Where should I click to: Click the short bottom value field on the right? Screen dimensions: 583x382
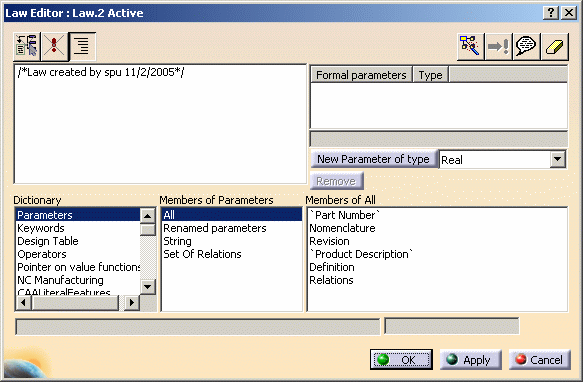452,326
